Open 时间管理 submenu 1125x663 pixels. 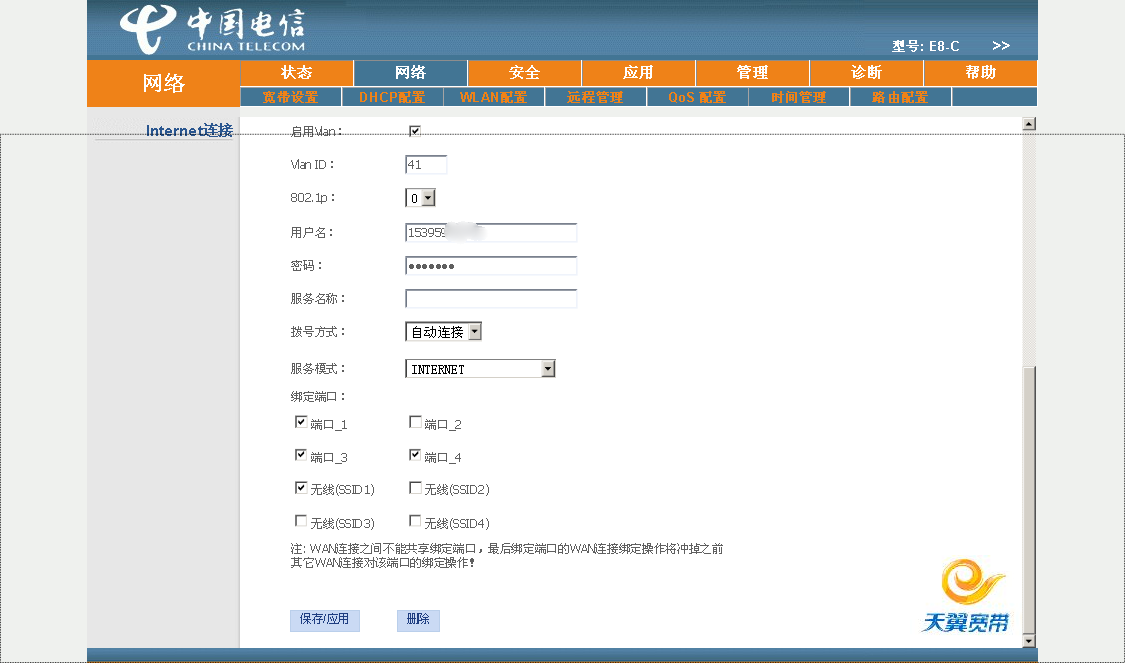coord(799,97)
